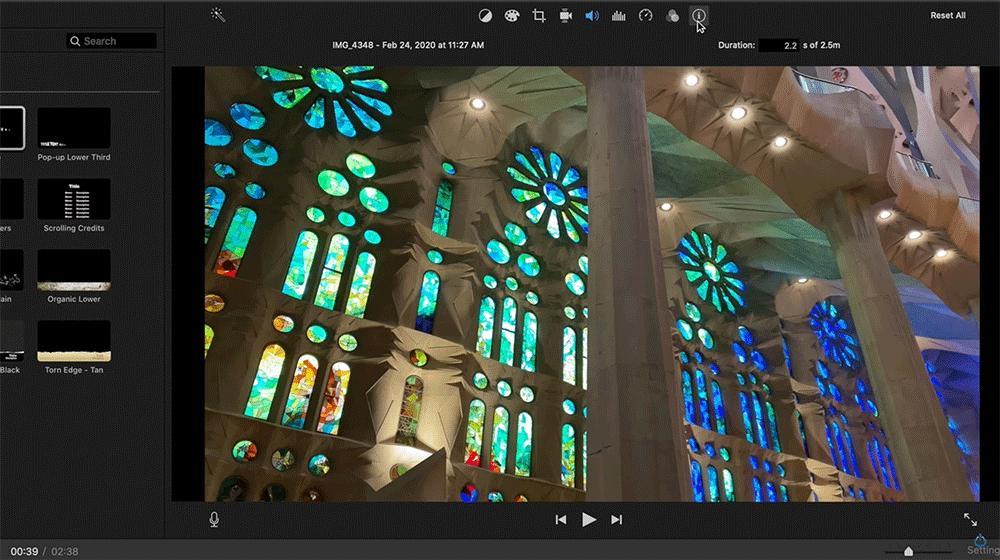
Task: Skip to the next clip
Action: tap(617, 519)
